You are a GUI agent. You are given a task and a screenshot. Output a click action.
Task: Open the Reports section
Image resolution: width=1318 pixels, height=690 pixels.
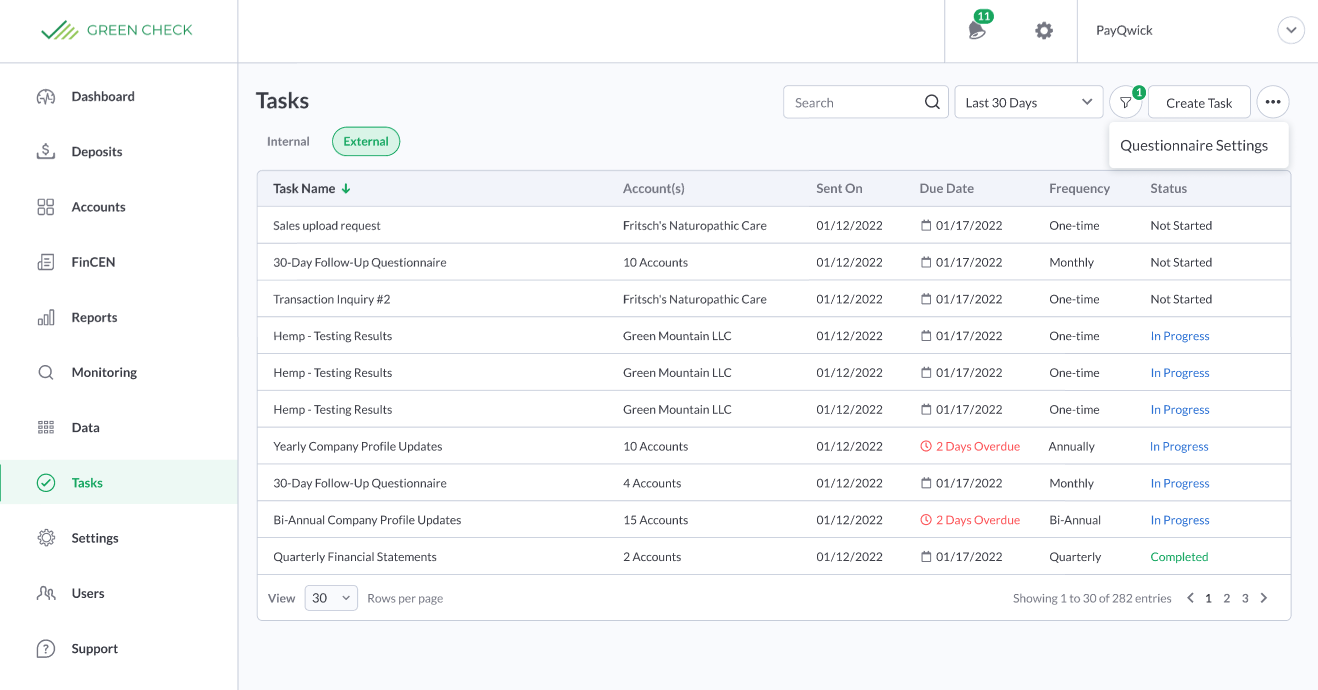pyautogui.click(x=93, y=317)
